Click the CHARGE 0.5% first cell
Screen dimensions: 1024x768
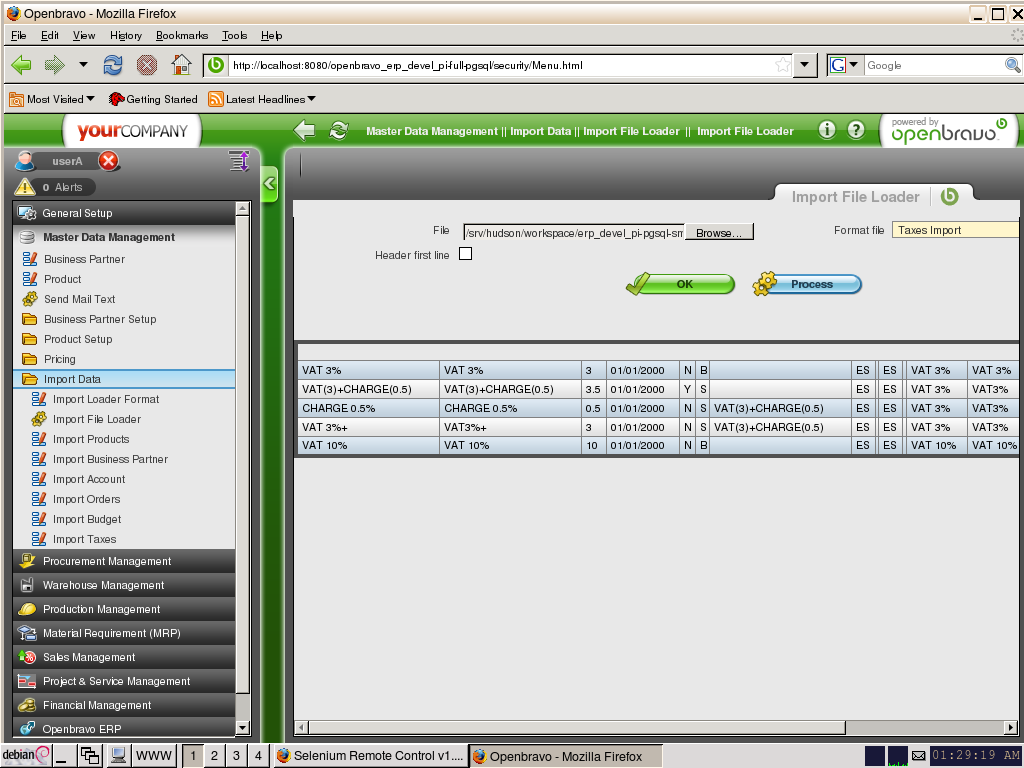tap(368, 408)
